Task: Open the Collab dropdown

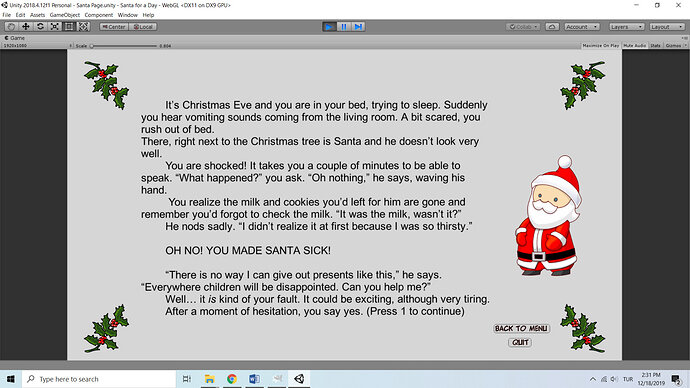Action: pyautogui.click(x=523, y=27)
